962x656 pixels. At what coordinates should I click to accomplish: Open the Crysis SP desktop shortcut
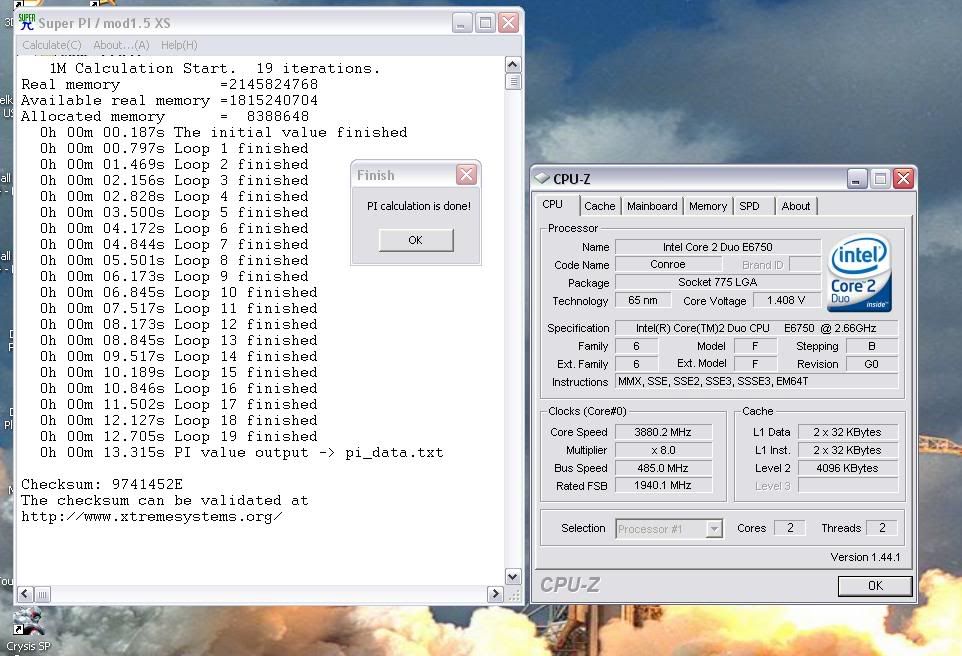click(x=28, y=630)
